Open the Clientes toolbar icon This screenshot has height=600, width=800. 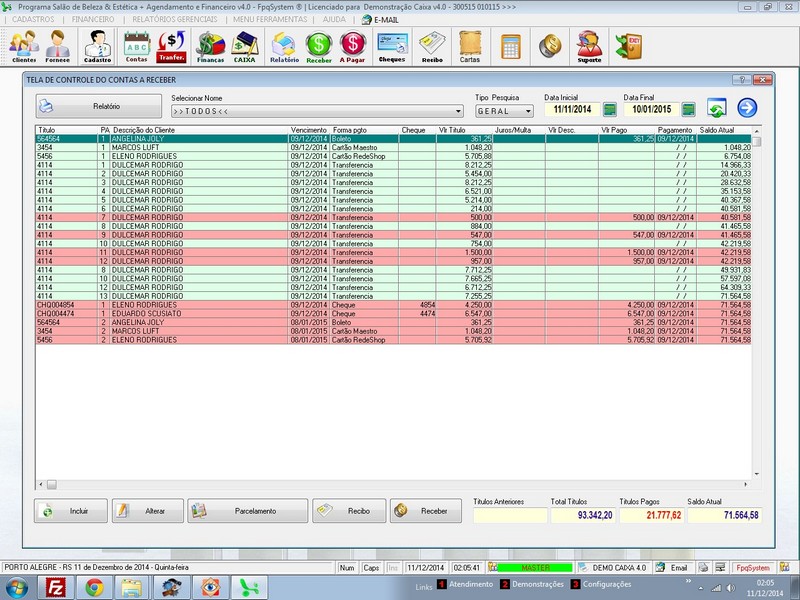click(x=24, y=46)
